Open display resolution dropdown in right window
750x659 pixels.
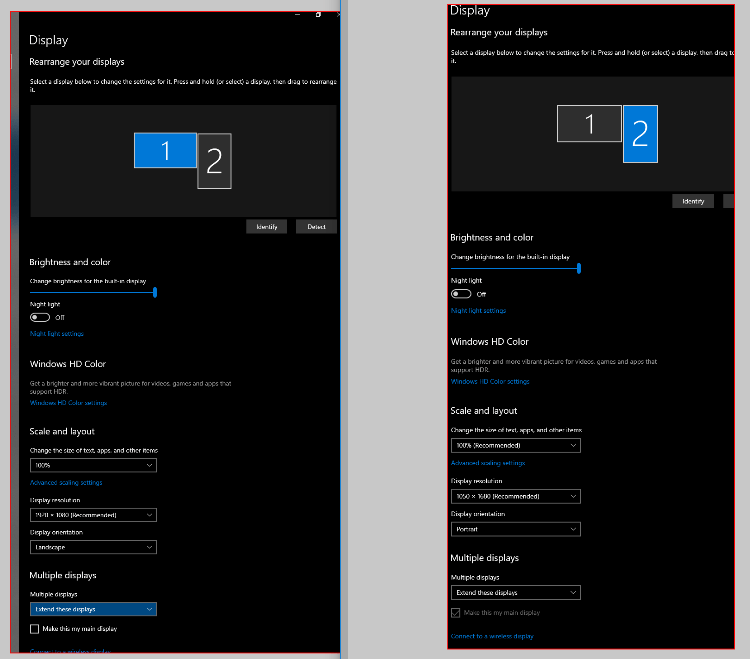coord(516,496)
